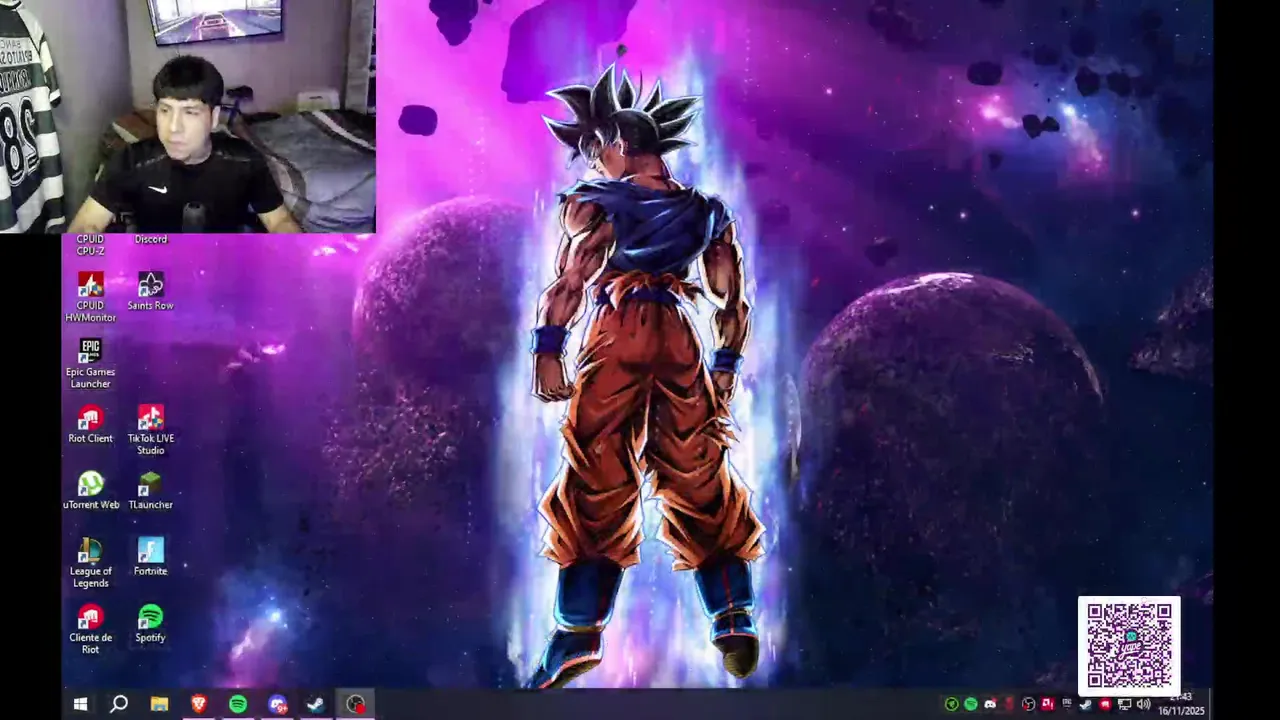This screenshot has height=720, width=1280.
Task: Switch to OBS Studio in the taskbar
Action: [355, 704]
